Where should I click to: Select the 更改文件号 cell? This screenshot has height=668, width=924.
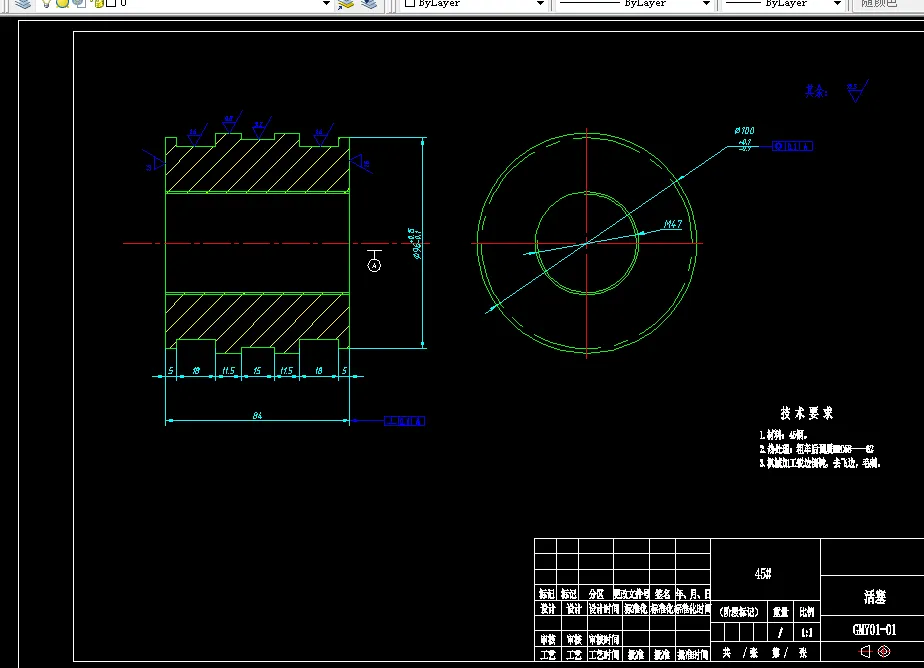coord(632,594)
